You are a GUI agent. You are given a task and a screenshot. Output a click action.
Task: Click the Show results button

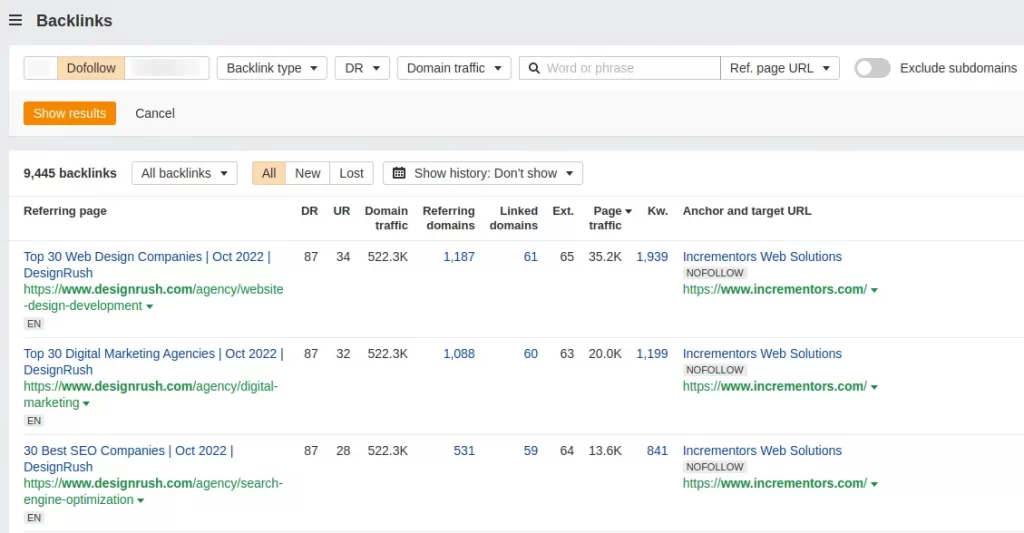tap(70, 113)
